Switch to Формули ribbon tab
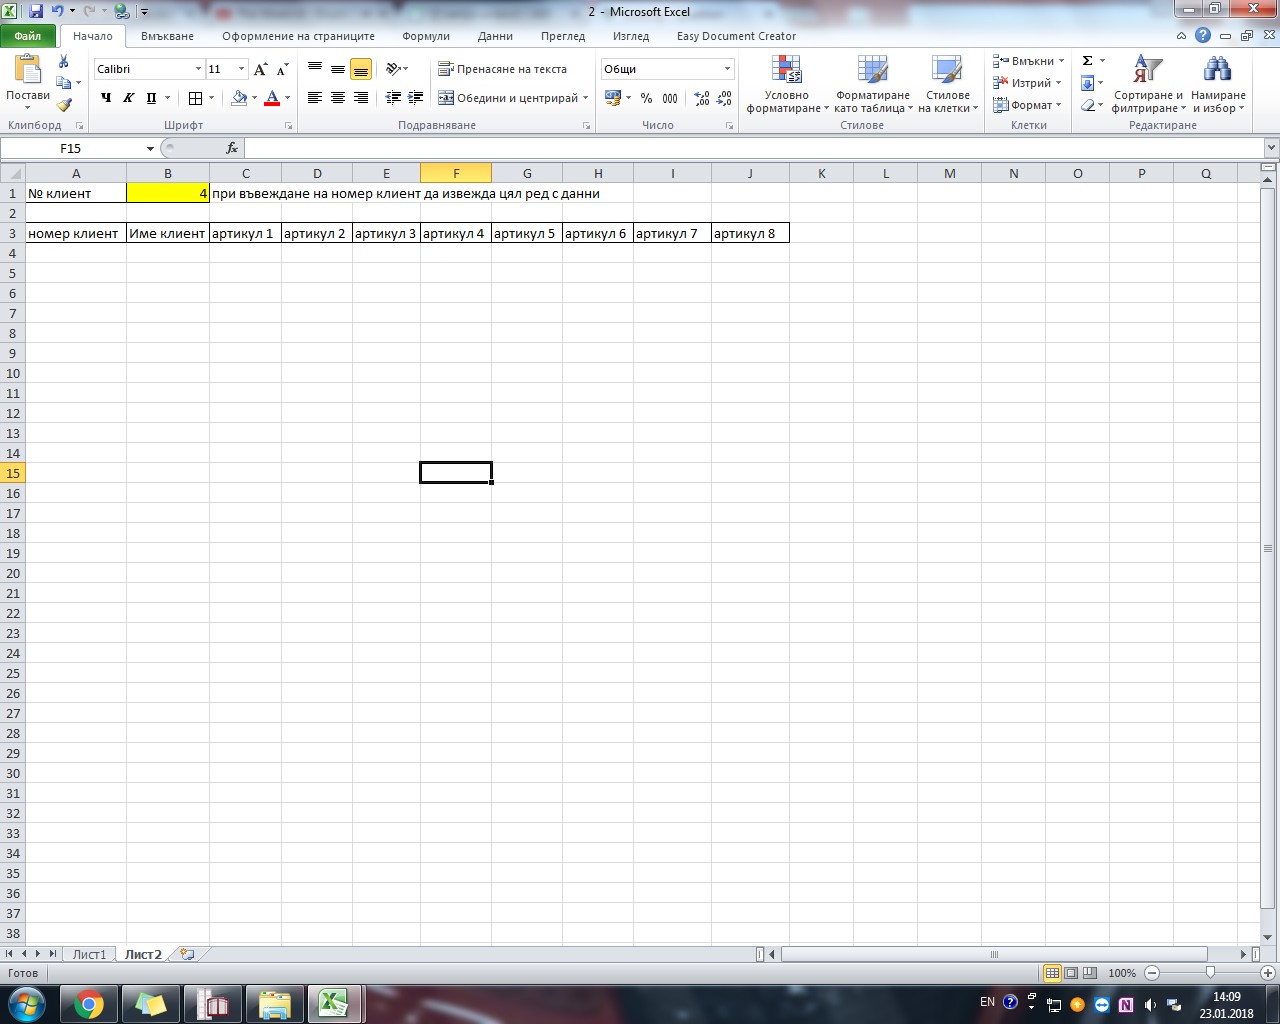1280x1024 pixels. click(x=426, y=36)
